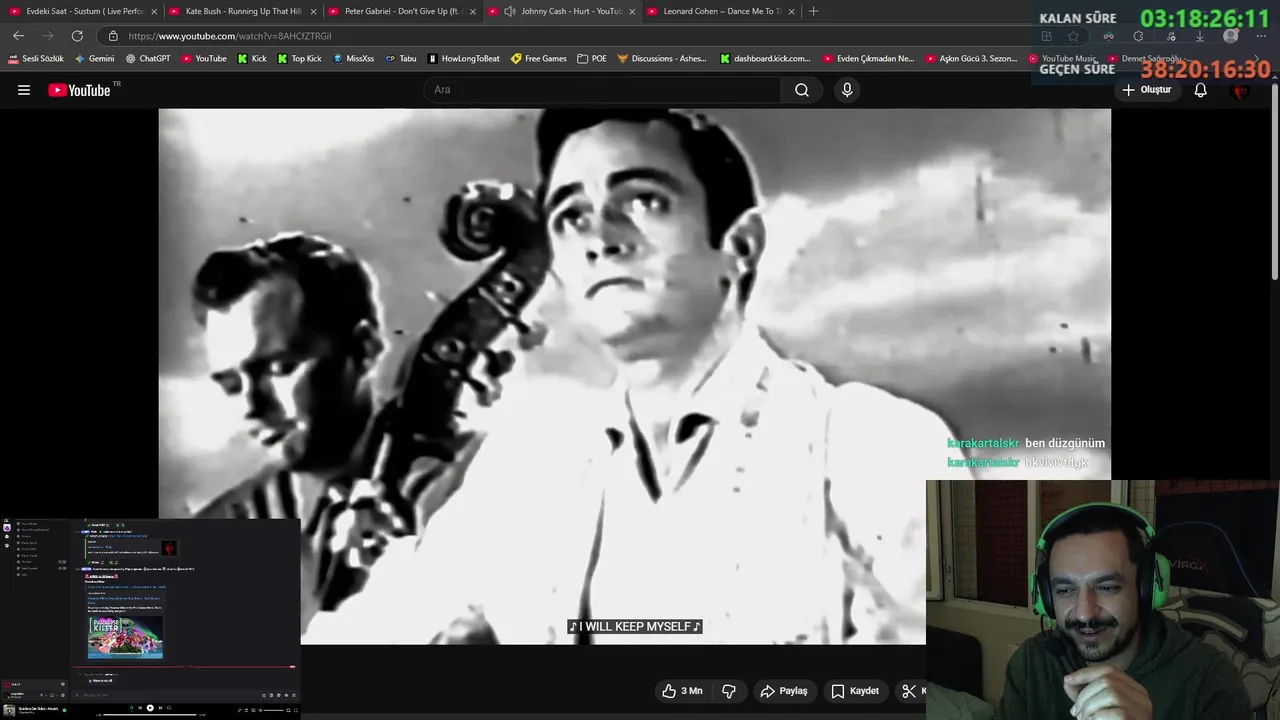Click the Johnny Cash video player

point(634,376)
